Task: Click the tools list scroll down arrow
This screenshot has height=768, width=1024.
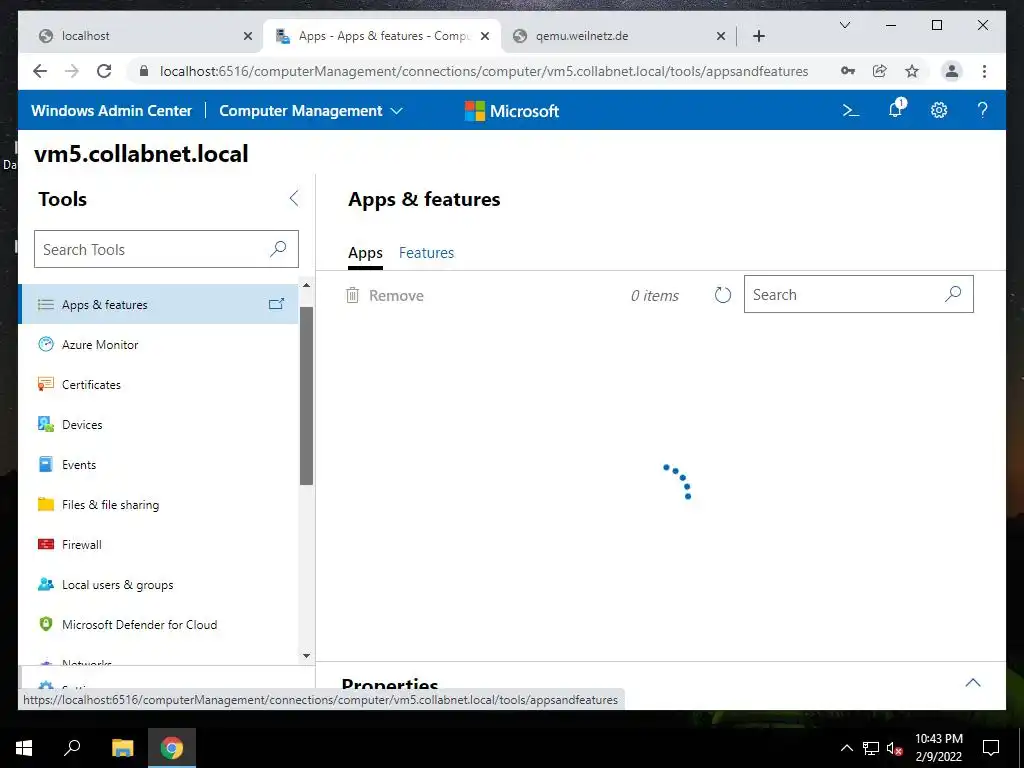Action: pos(306,656)
